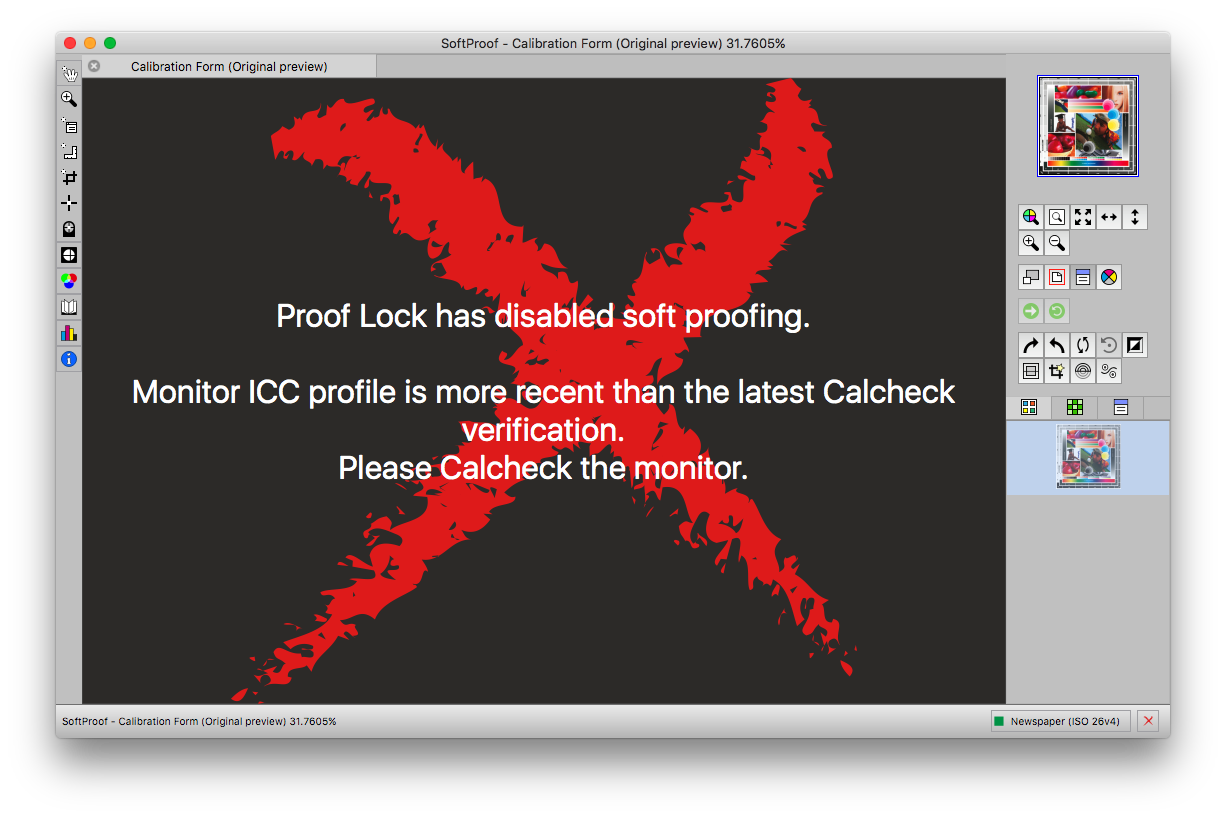Click the color magnifier zoom icon
Screen dimensions: 1226x818
pyautogui.click(x=1031, y=217)
